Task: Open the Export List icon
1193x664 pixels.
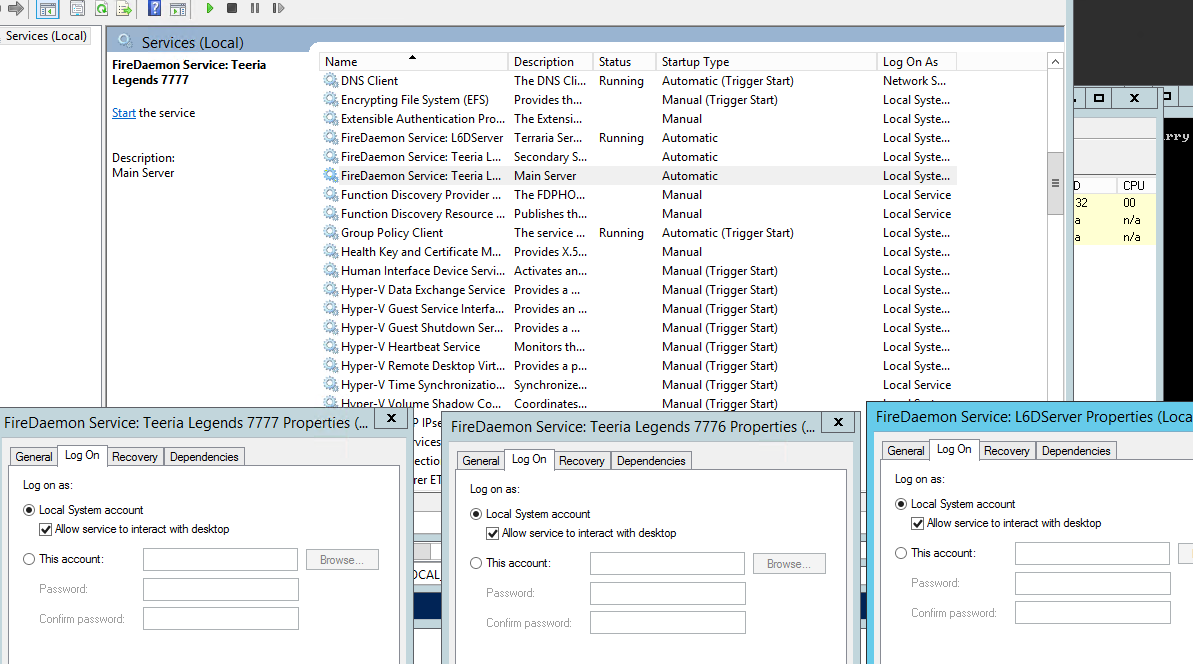Action: (x=124, y=9)
